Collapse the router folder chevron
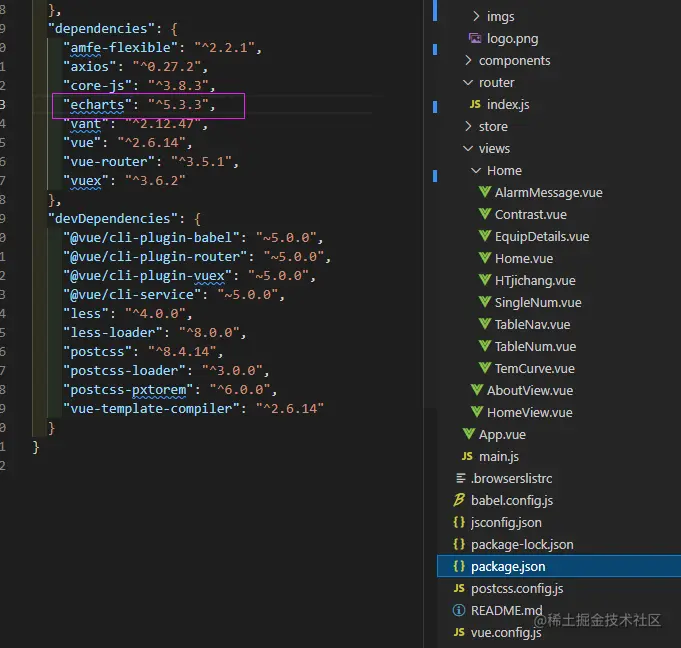 point(468,82)
